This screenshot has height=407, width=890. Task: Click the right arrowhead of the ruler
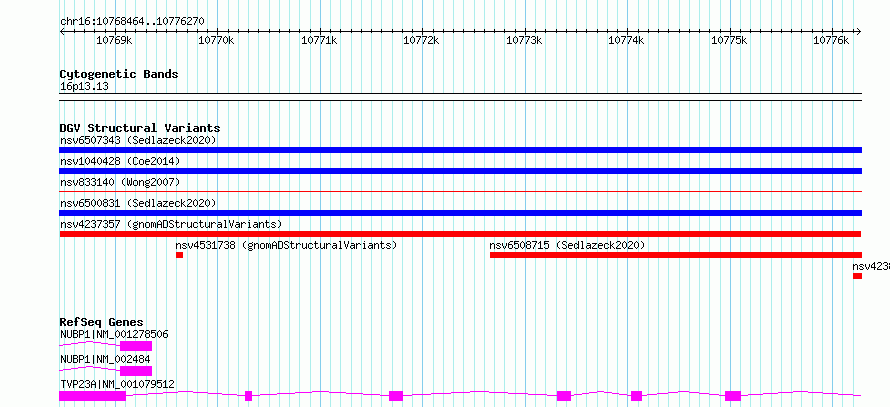(x=858, y=32)
